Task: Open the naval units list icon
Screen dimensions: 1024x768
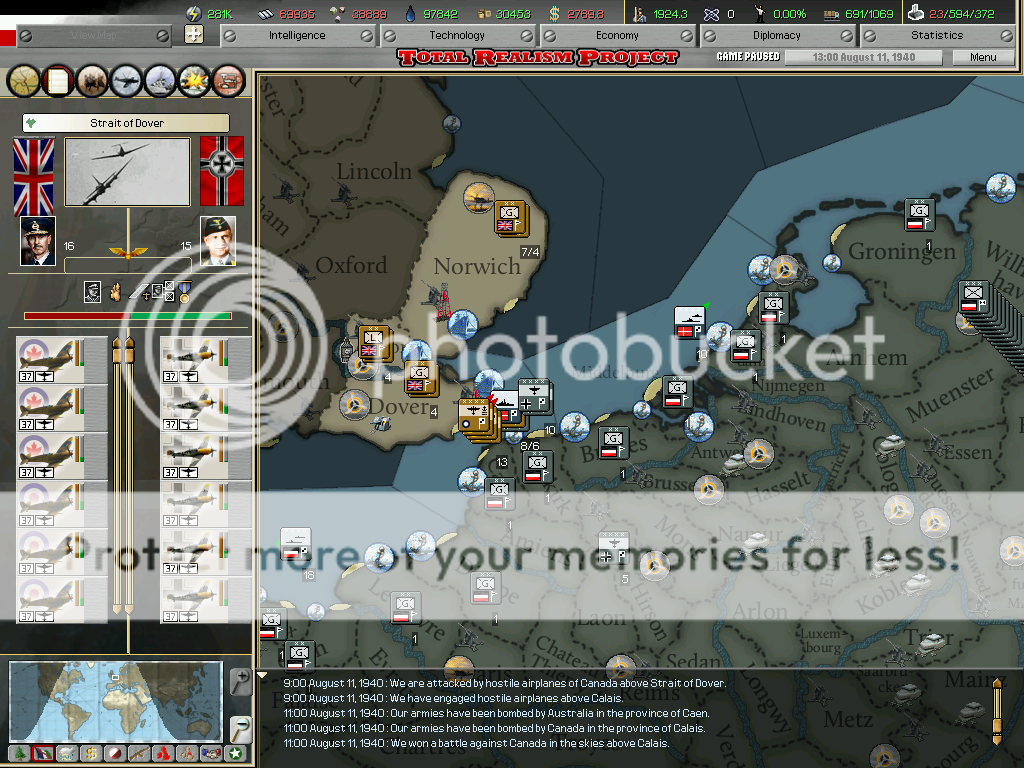Action: 161,79
